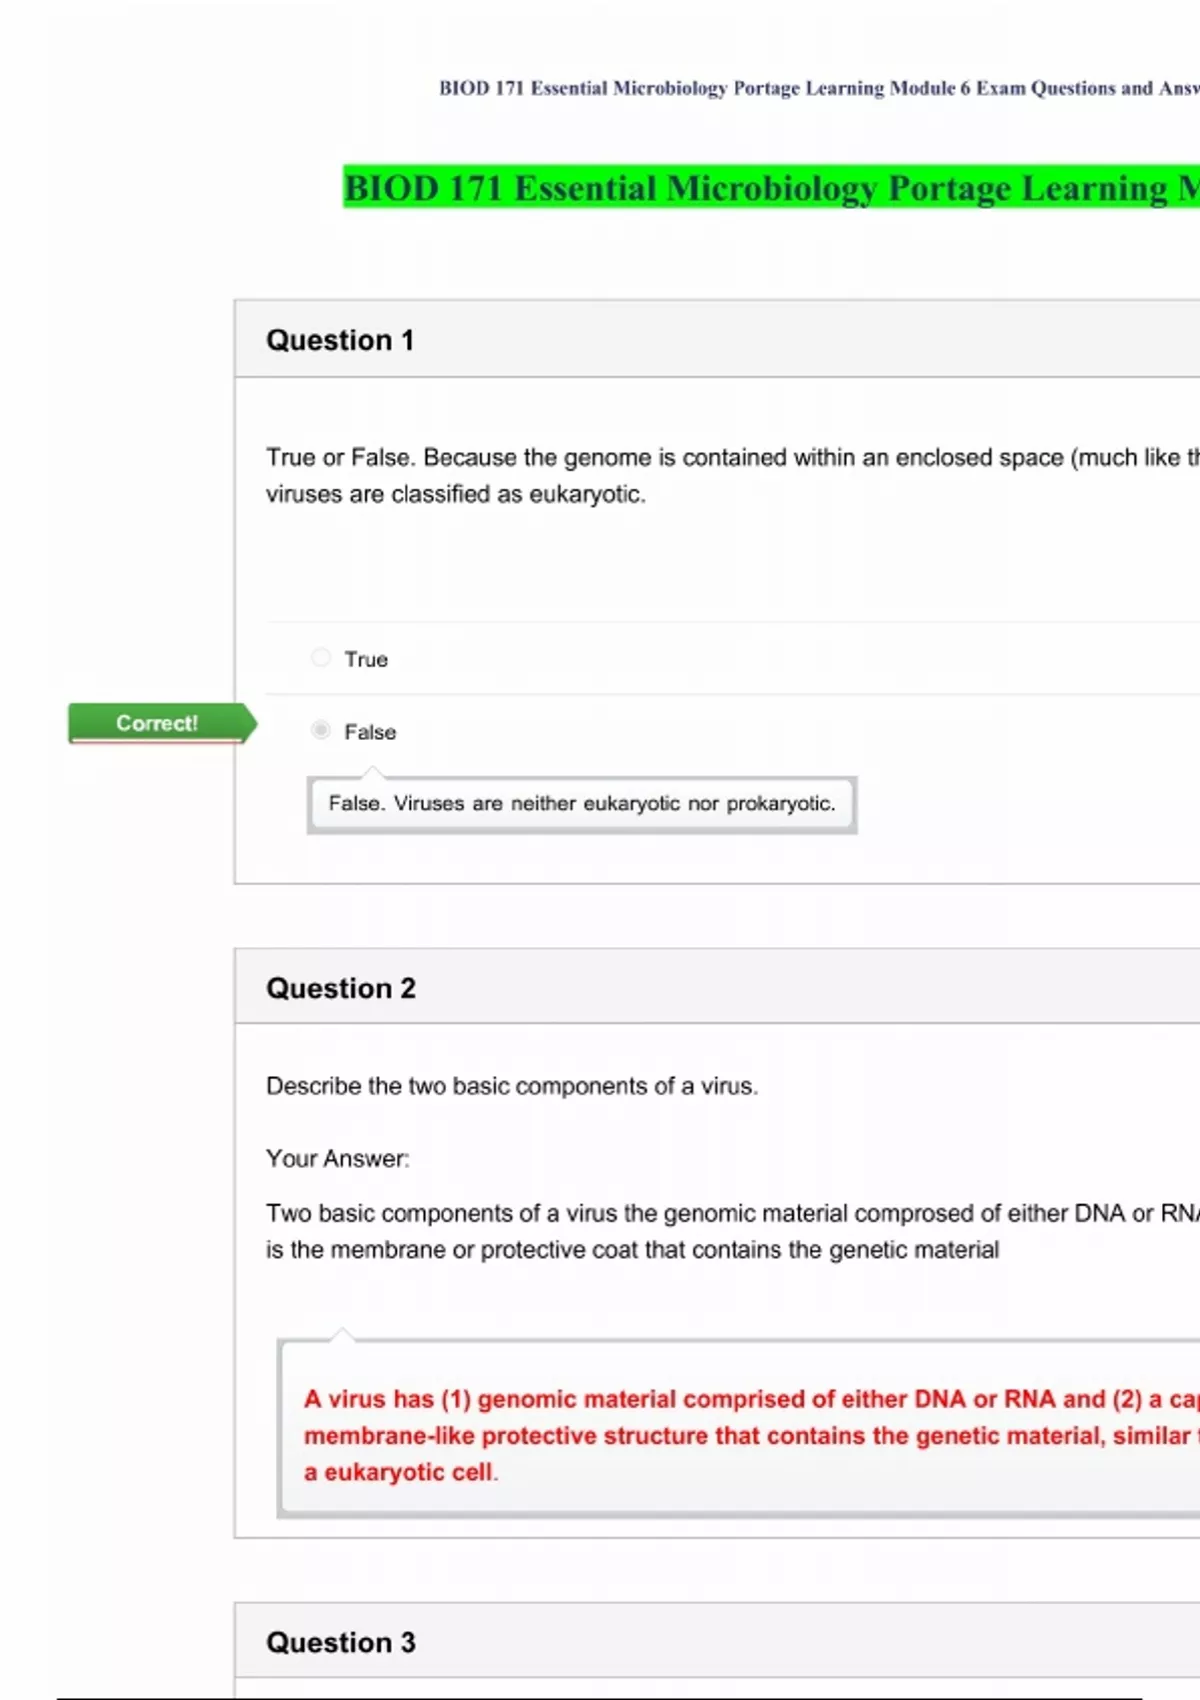The height and width of the screenshot is (1700, 1200).
Task: Click the 'Your Answer:' label
Action: click(x=338, y=1158)
